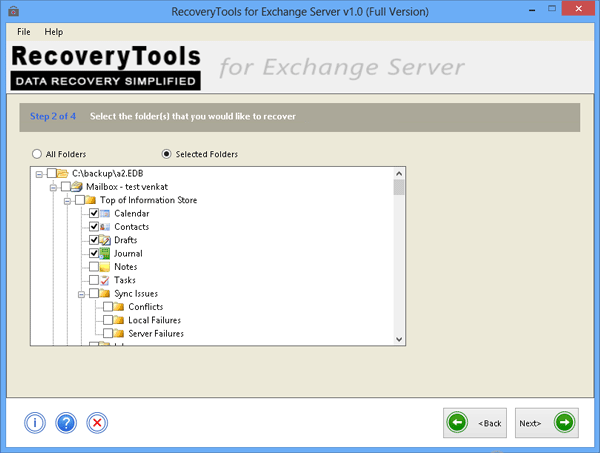600x453 pixels.
Task: Click the folder tree scroll up arrow
Action: 399,173
